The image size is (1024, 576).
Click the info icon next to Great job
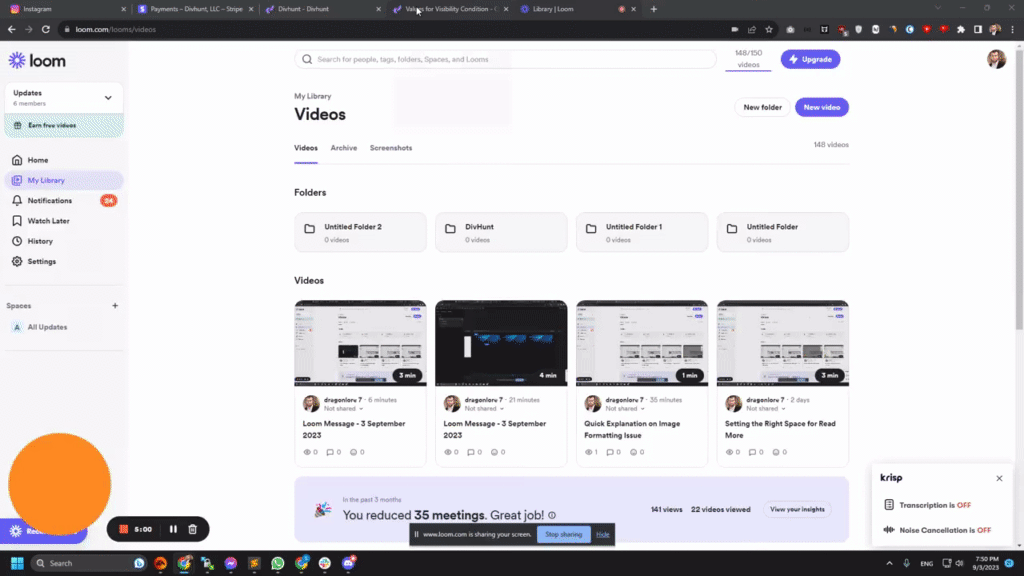click(x=552, y=515)
